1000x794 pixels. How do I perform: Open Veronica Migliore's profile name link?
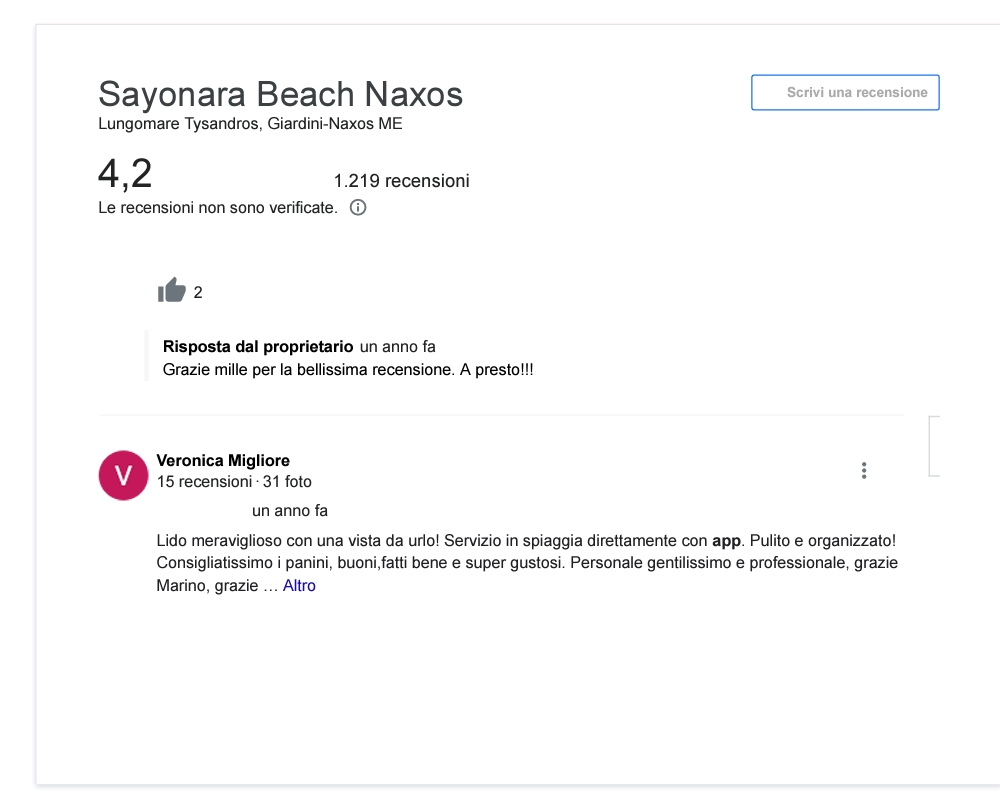point(223,460)
